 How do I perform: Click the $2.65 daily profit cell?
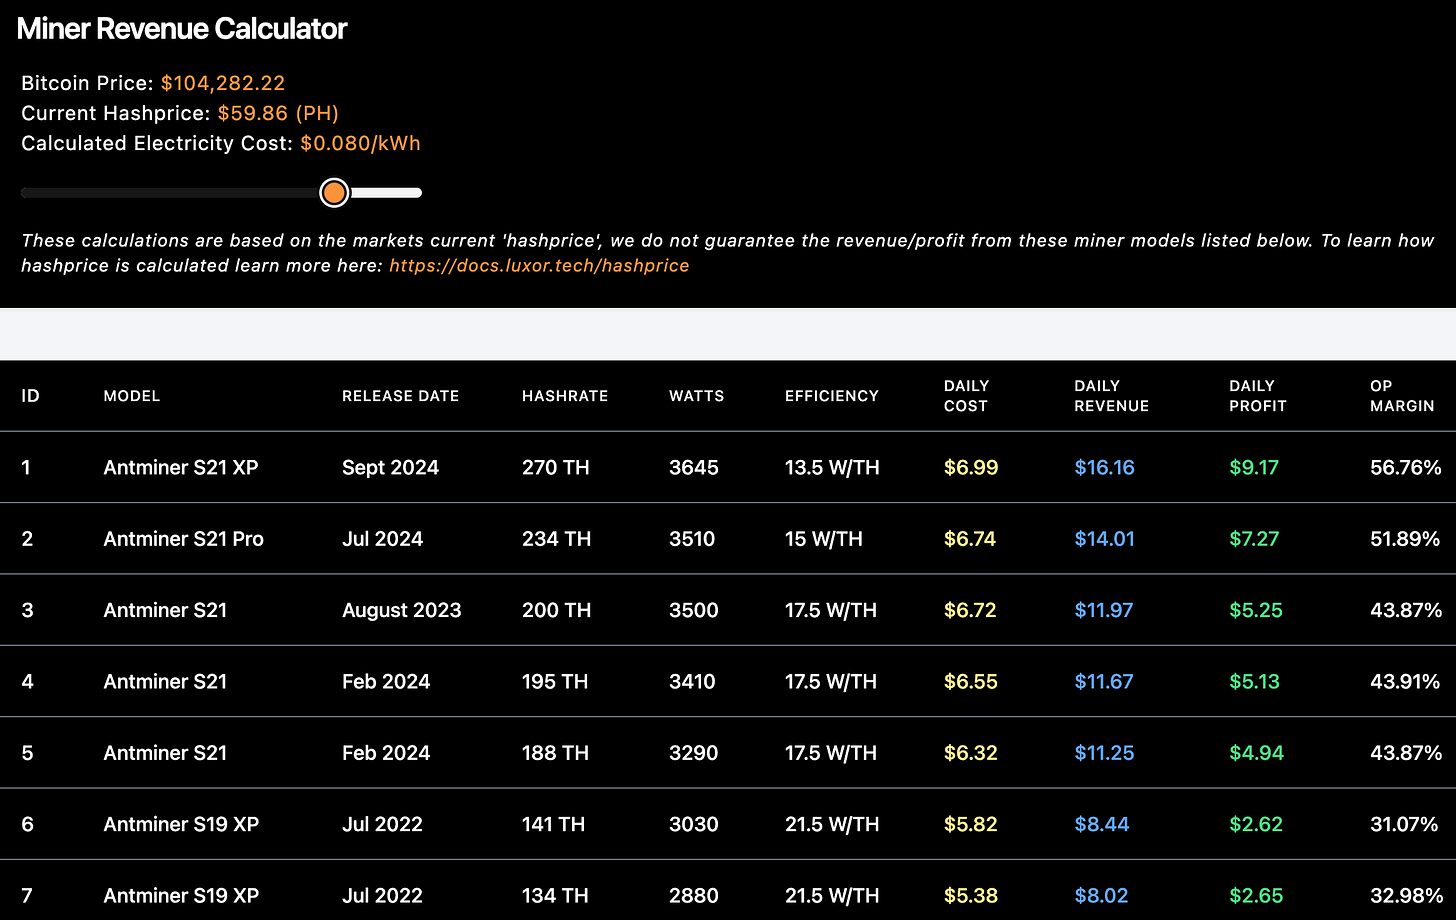(1256, 896)
